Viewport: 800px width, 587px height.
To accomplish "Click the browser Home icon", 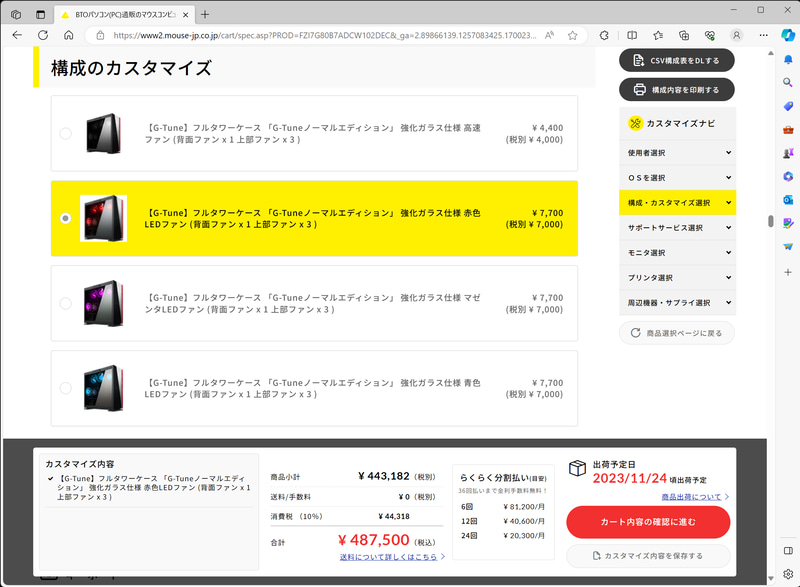I will point(67,36).
